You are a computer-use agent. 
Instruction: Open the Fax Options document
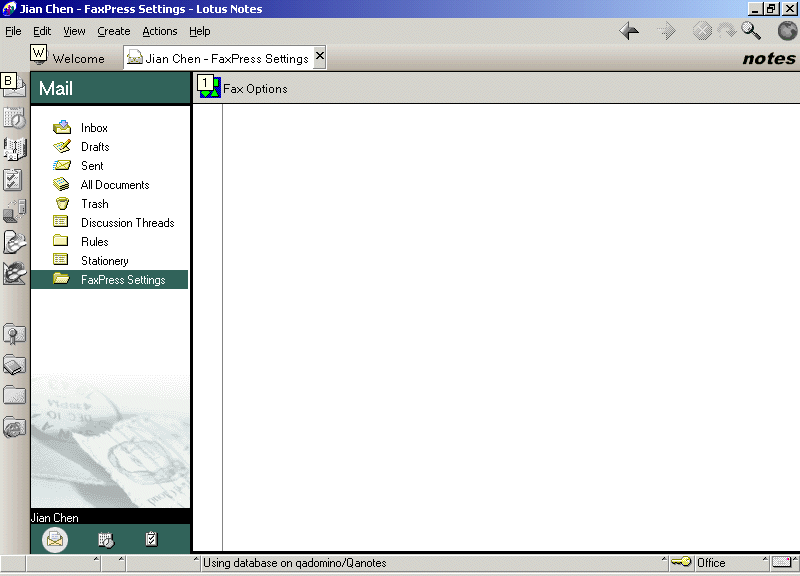(x=255, y=89)
